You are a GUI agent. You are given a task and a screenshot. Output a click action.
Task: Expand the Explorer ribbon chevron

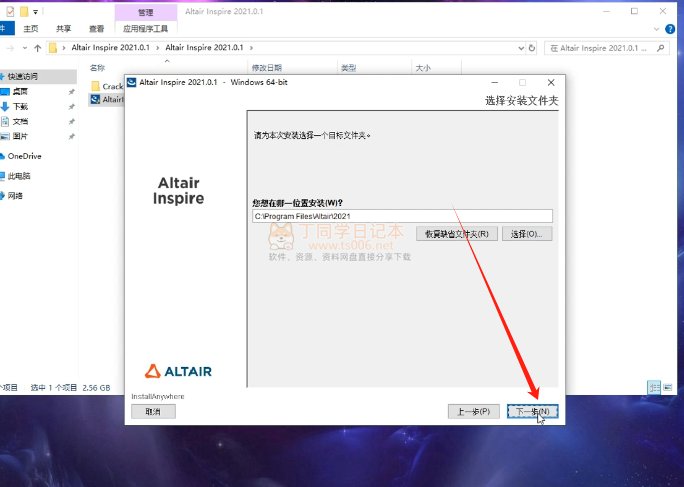pyautogui.click(x=657, y=29)
